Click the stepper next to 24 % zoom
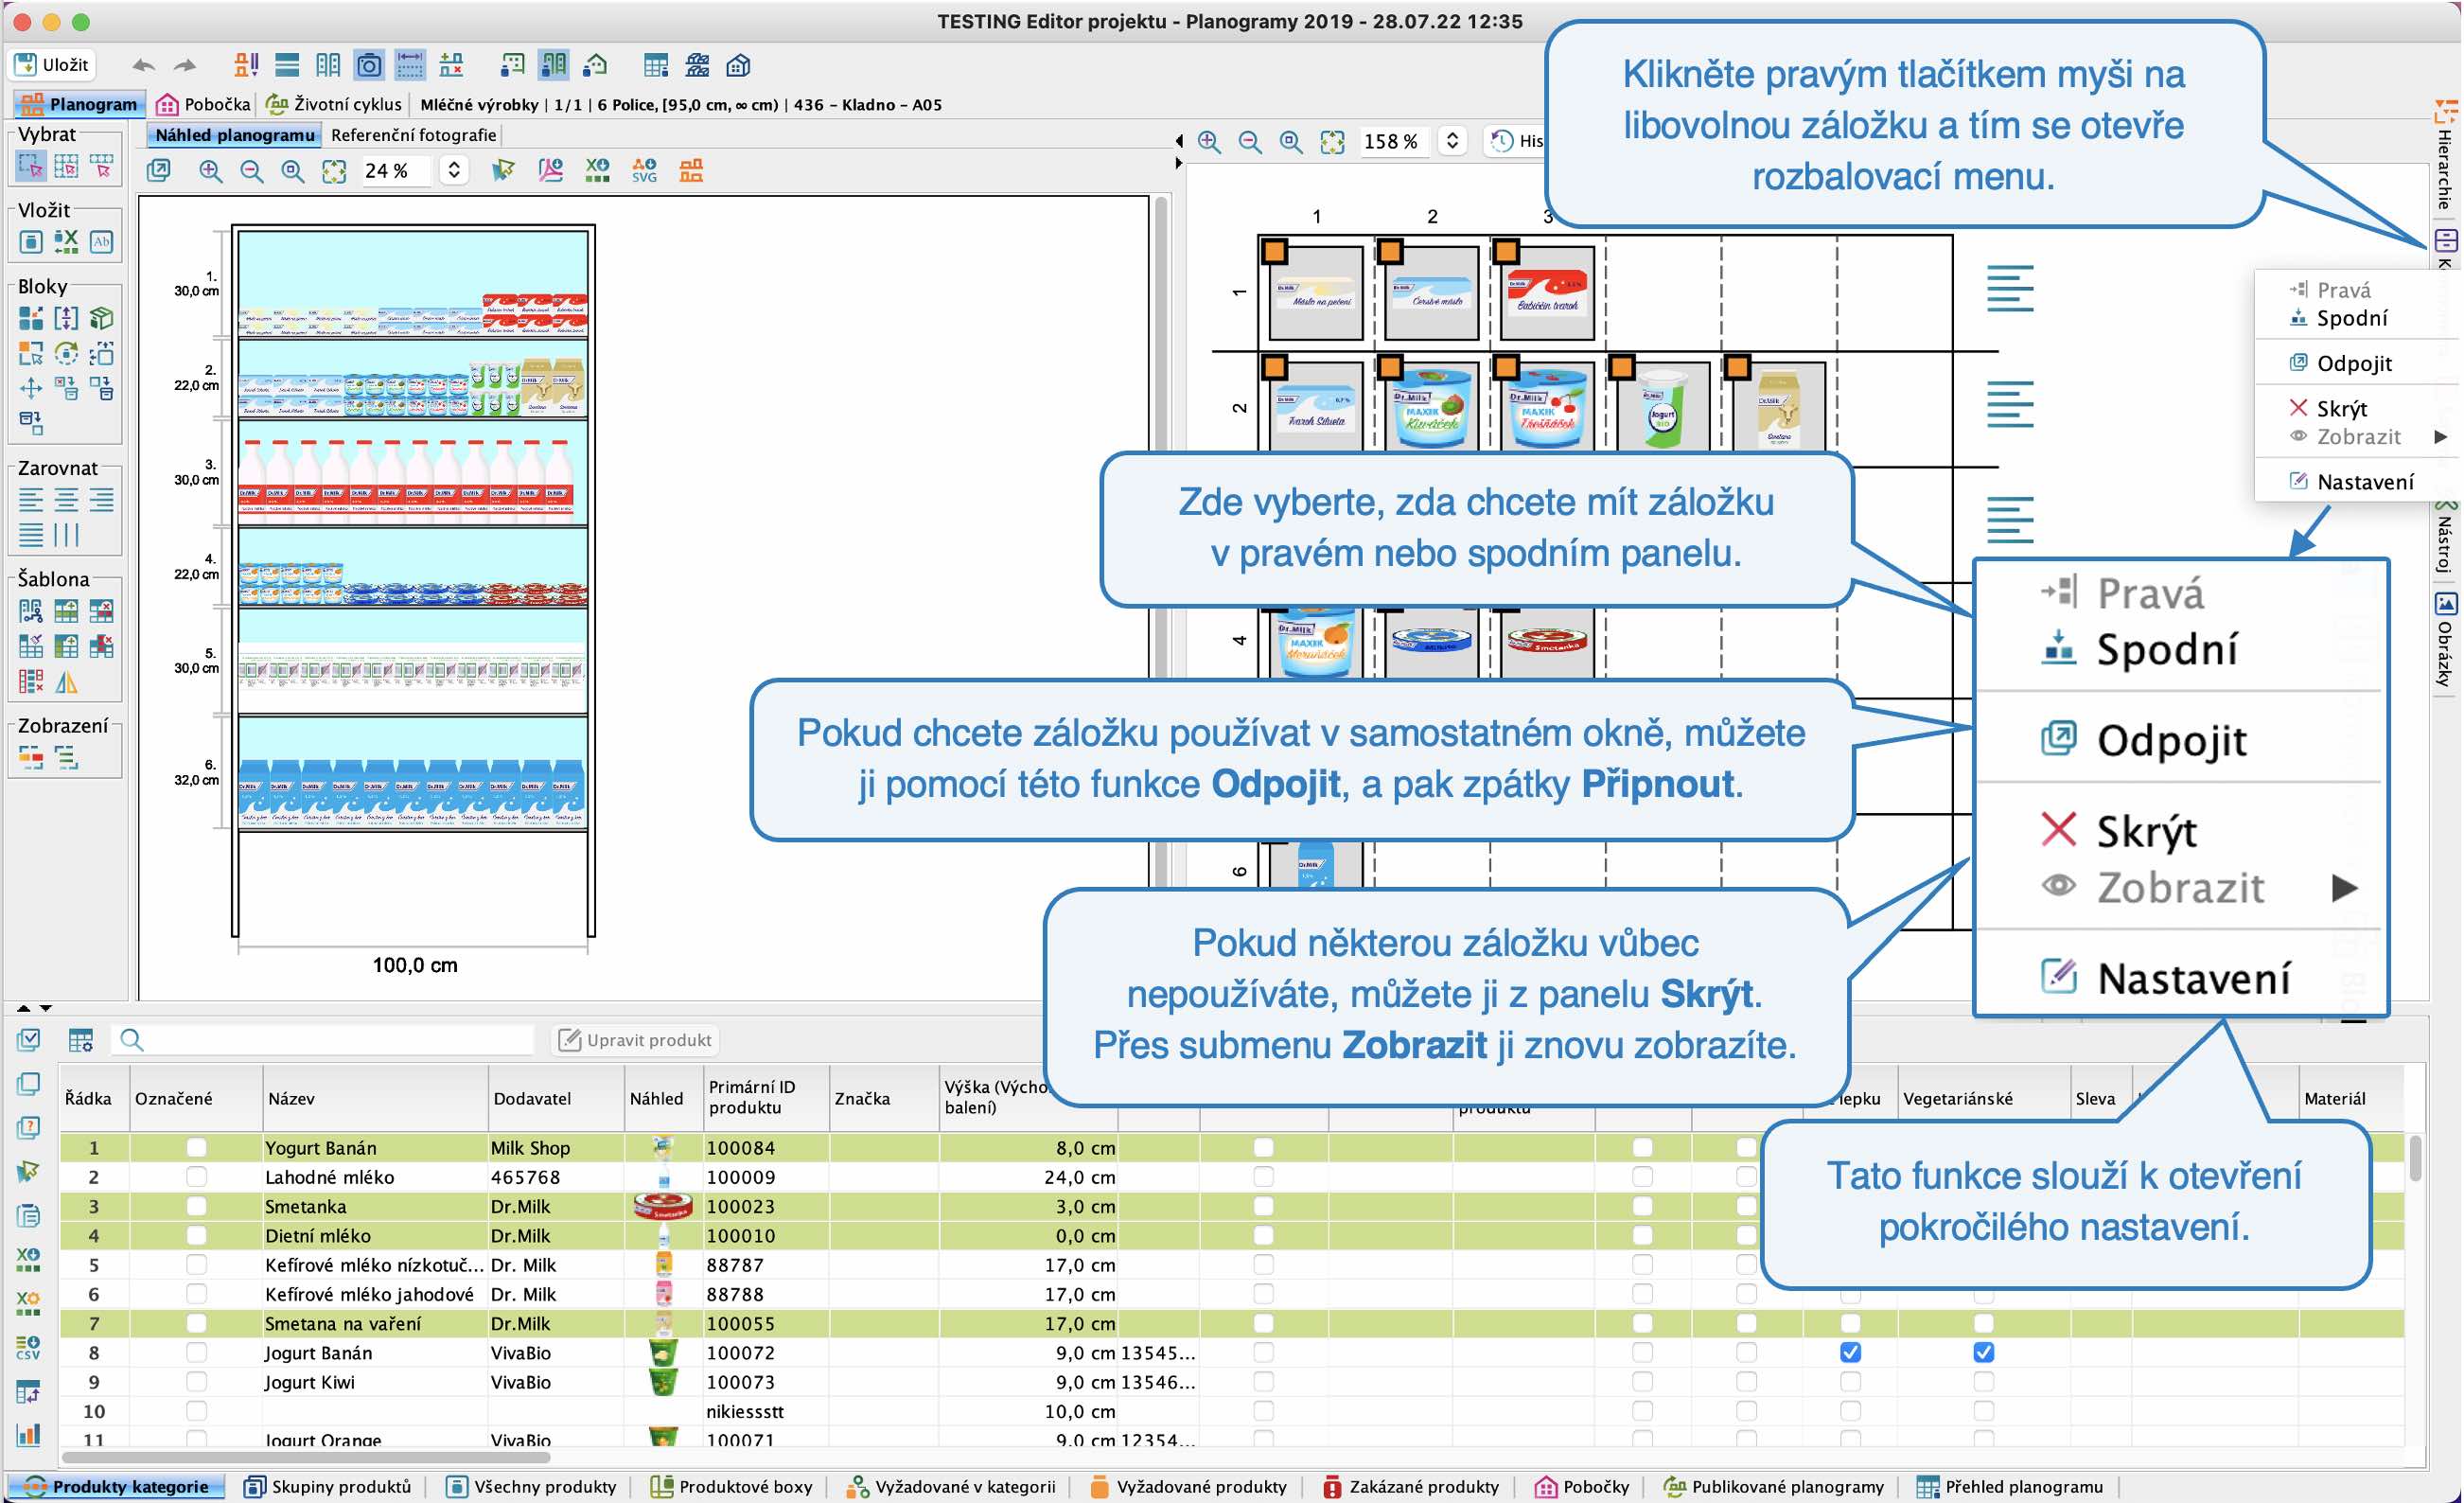Screen dimensions: 2464x1503 tap(454, 171)
